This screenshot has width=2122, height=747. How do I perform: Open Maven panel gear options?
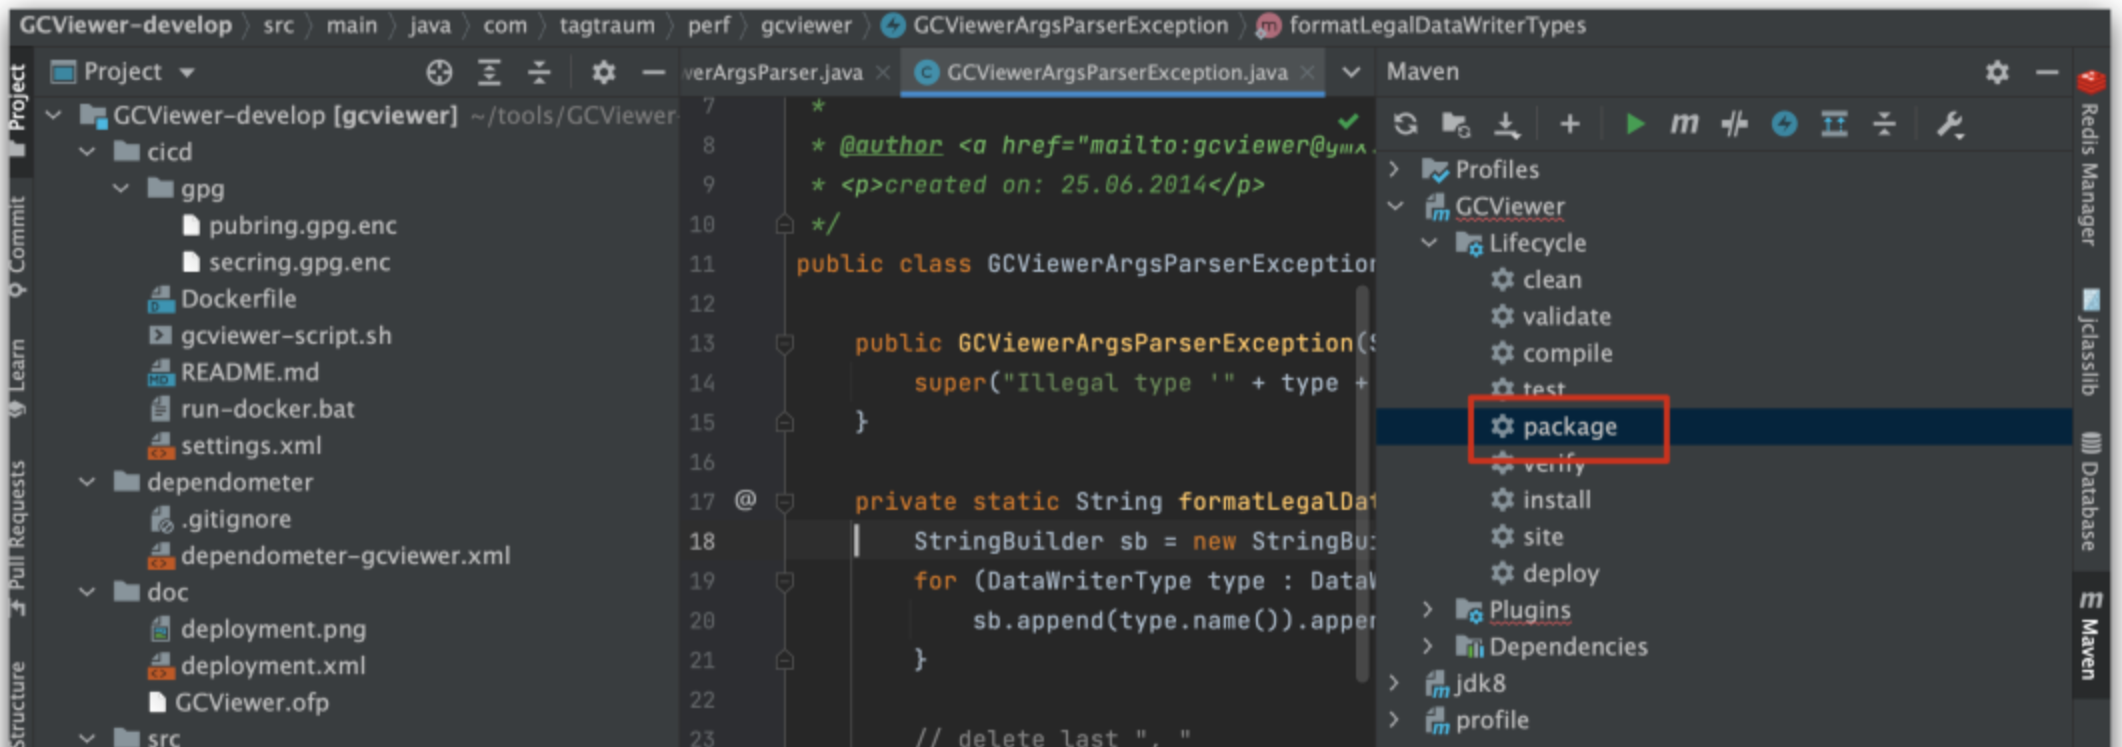(x=1997, y=72)
